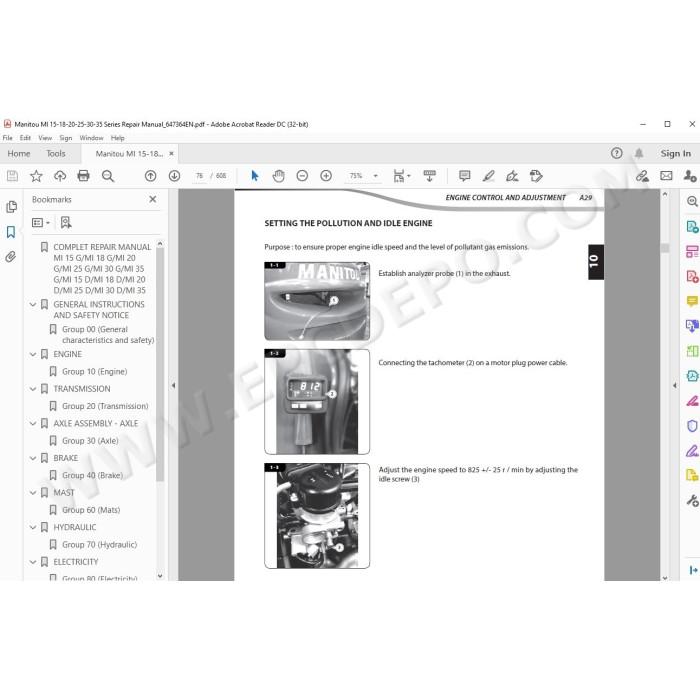
Task: Open Group 70 (Hydraulic) bookmark
Action: point(100,545)
